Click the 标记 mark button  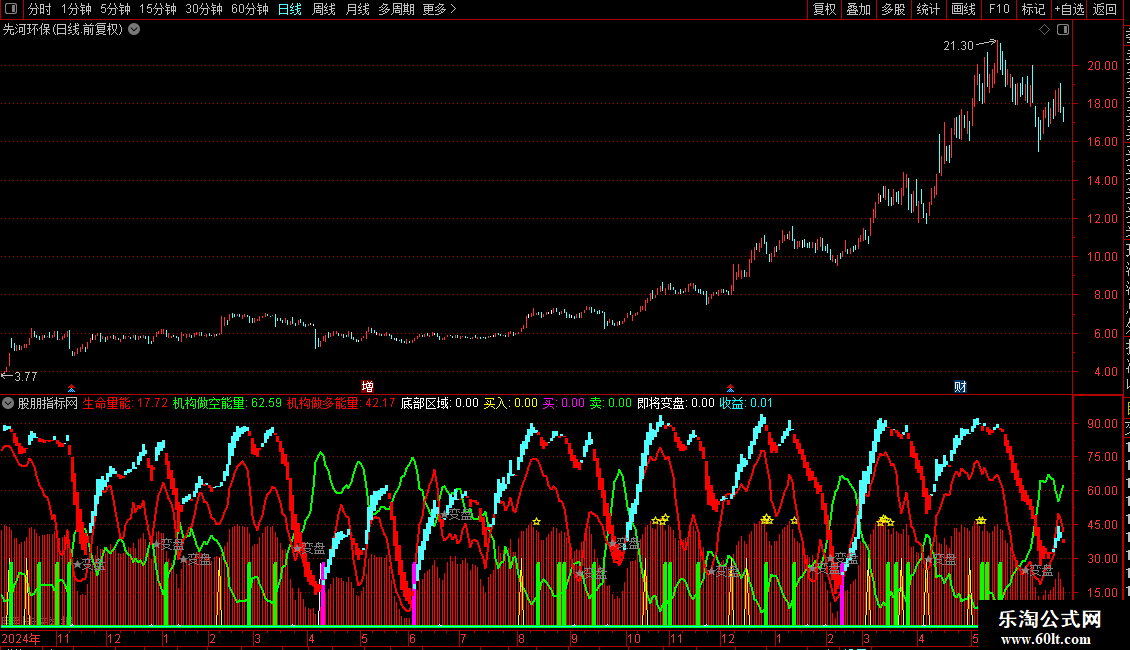tap(1033, 9)
